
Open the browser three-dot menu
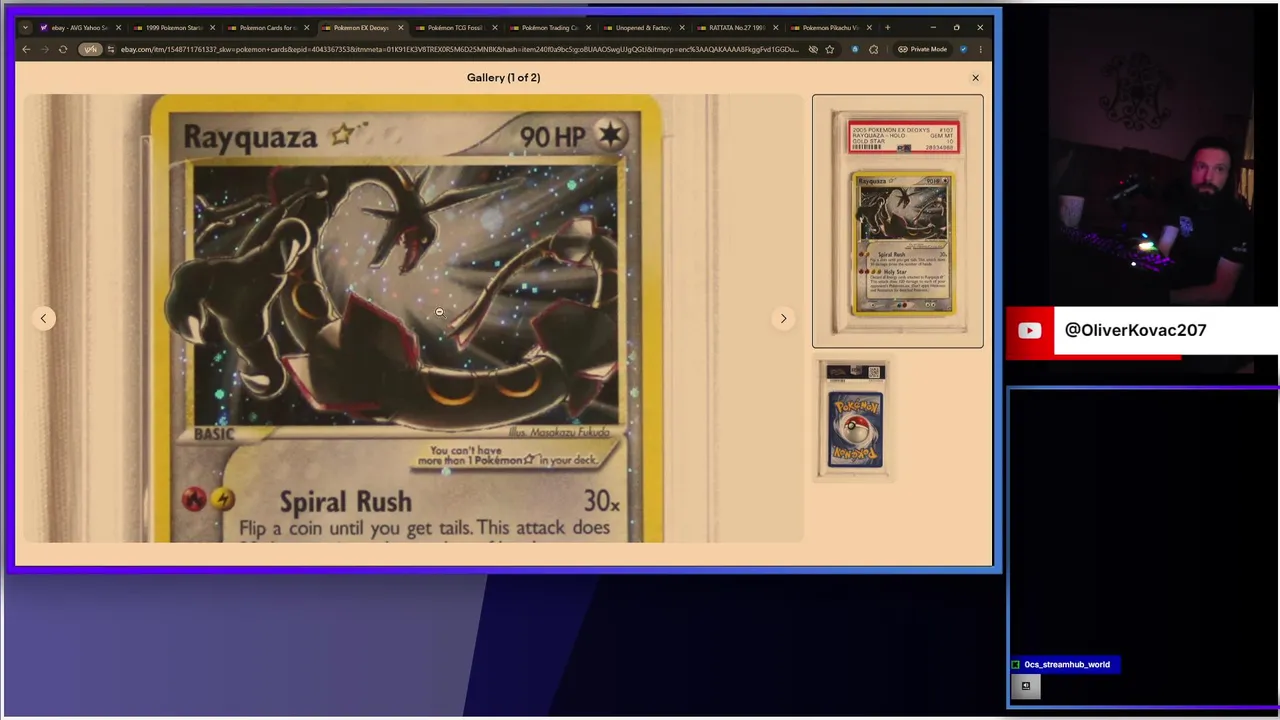pyautogui.click(x=981, y=49)
